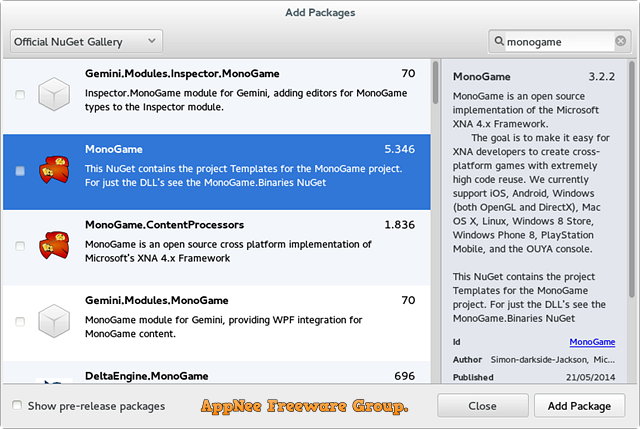This screenshot has height=429, width=640.
Task: Click the Add Package button
Action: [579, 406]
